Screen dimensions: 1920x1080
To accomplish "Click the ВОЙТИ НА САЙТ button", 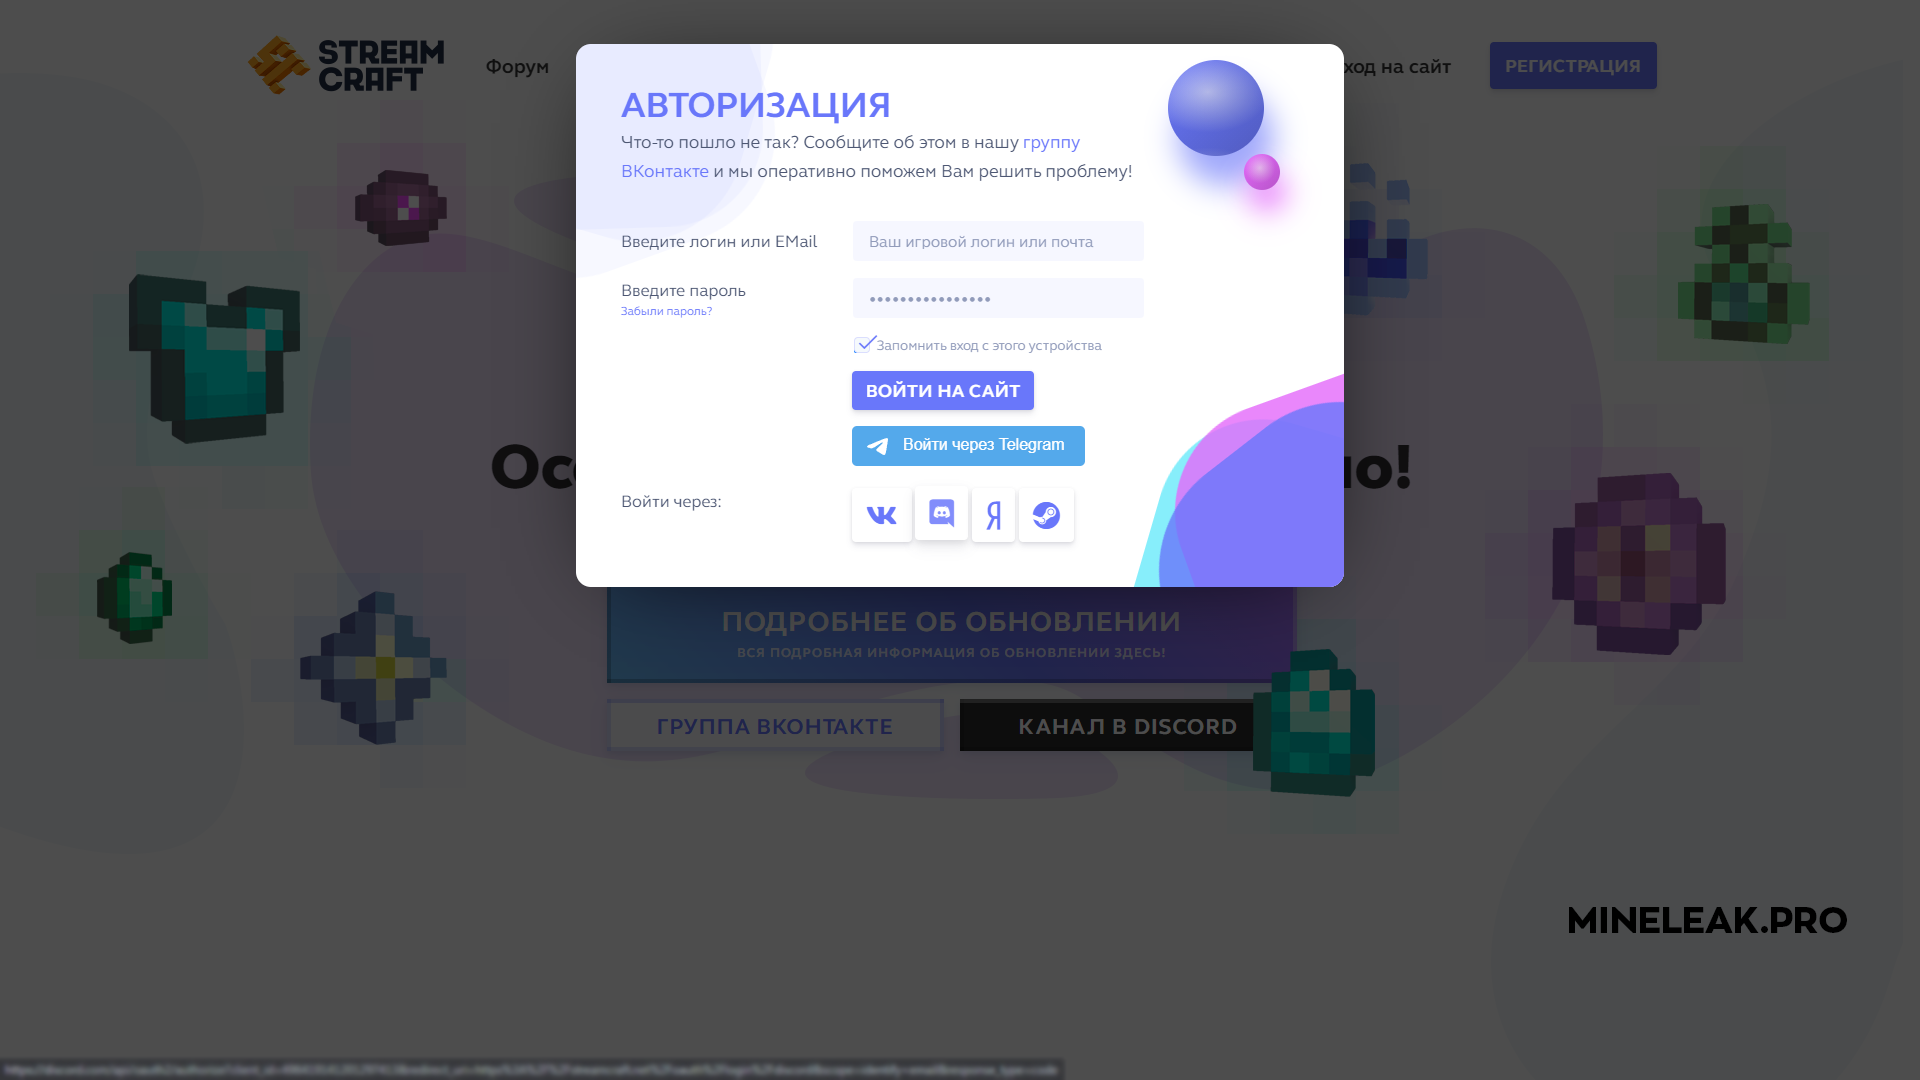I will pyautogui.click(x=942, y=391).
